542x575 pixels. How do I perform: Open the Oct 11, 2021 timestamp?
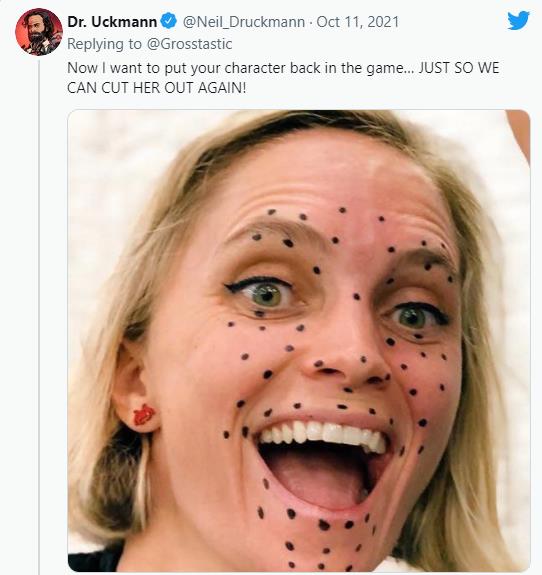click(358, 22)
